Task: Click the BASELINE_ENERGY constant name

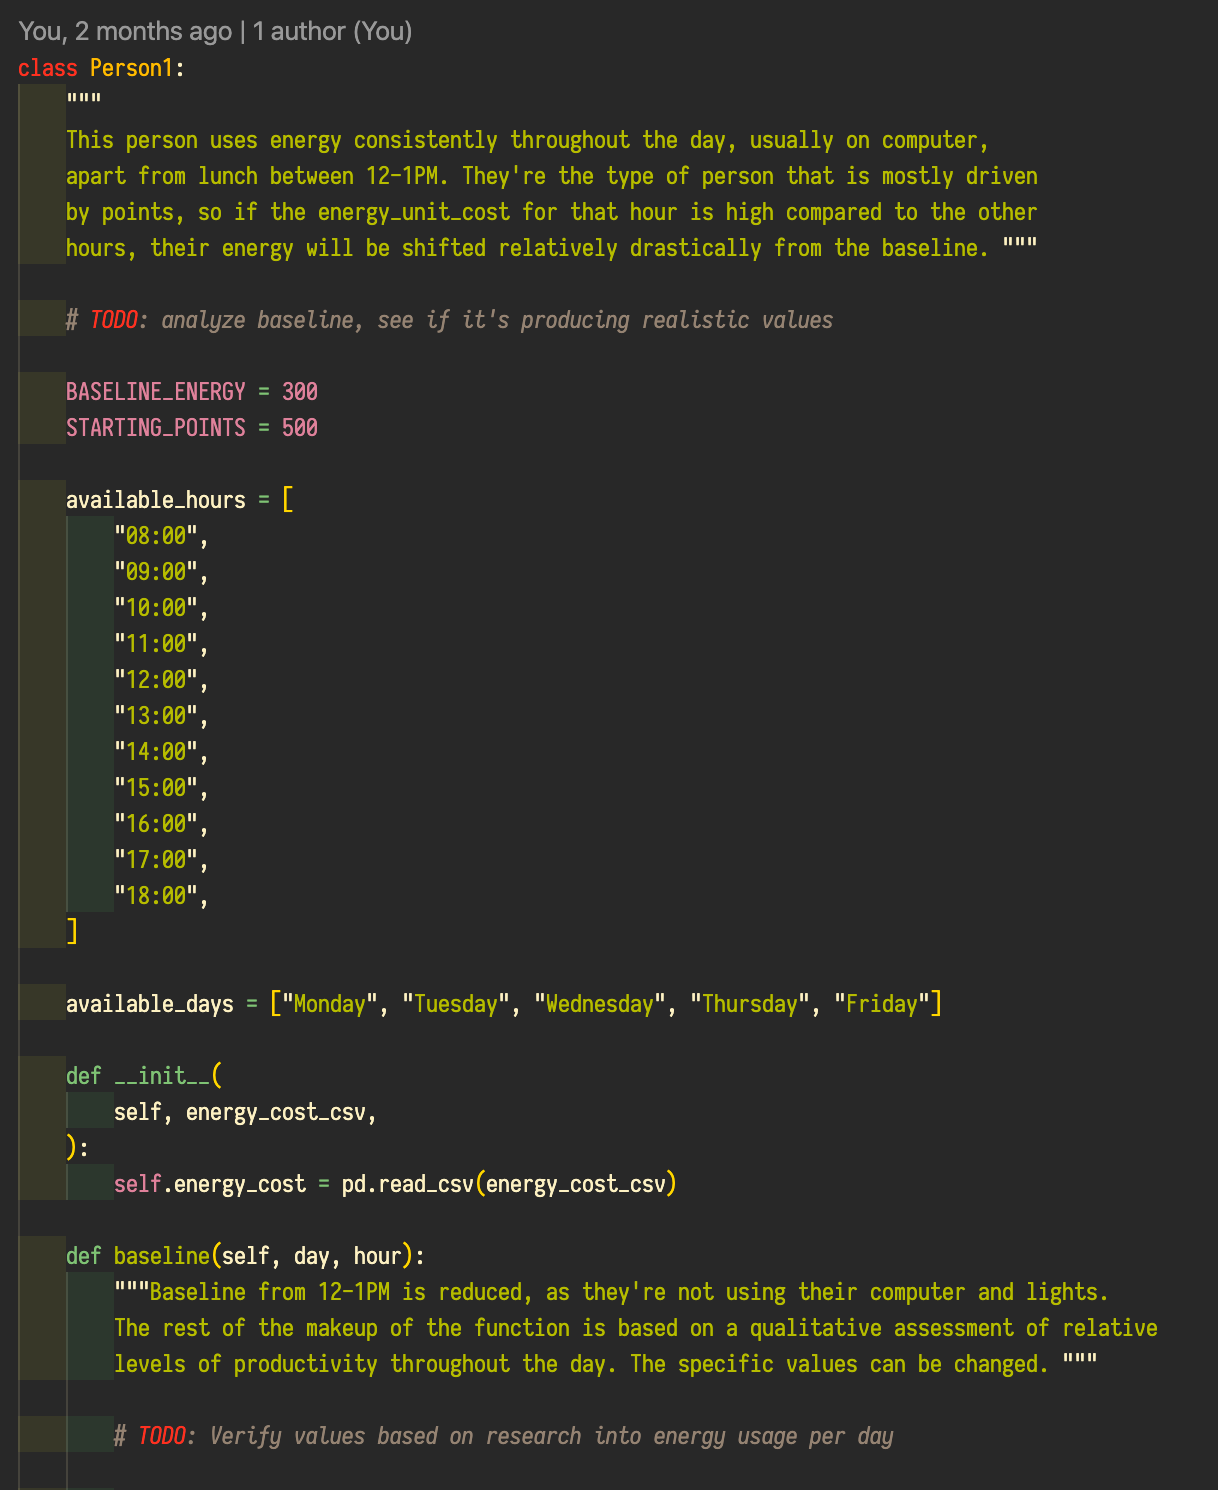Action: tap(156, 392)
